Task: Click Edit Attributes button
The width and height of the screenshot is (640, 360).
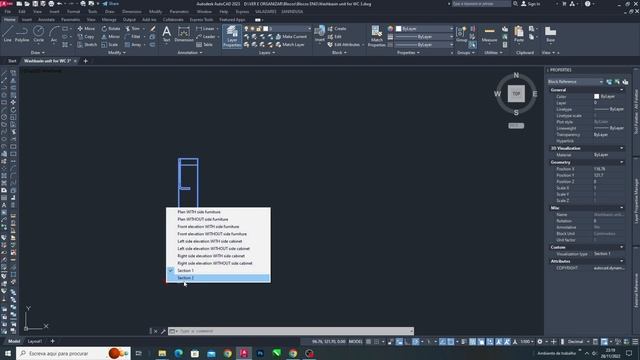Action: (344, 44)
